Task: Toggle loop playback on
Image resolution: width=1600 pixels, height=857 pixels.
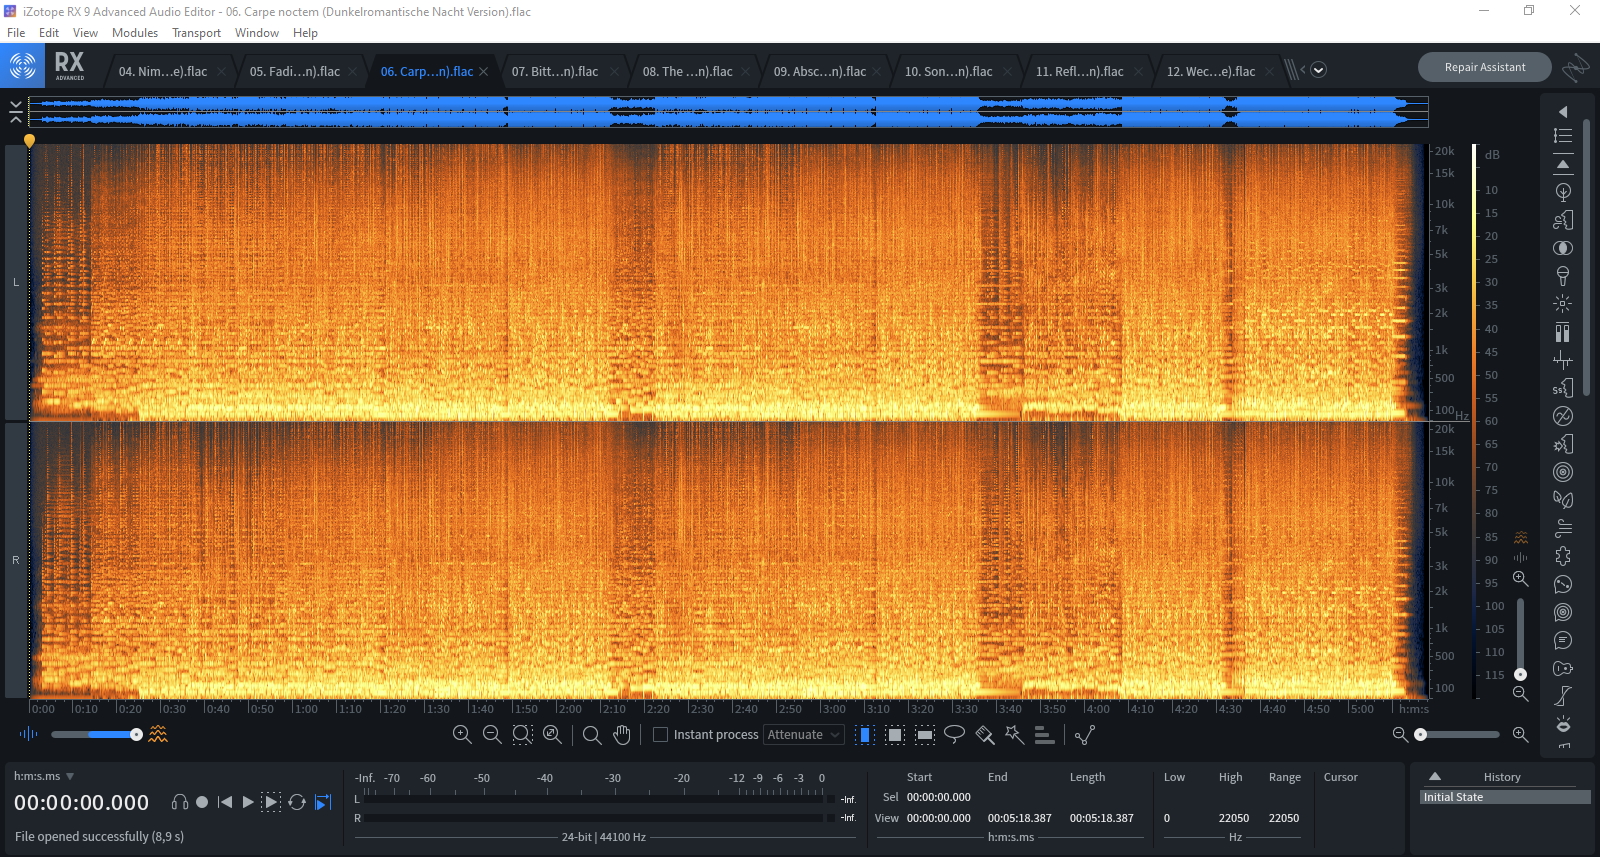Action: coord(297,802)
